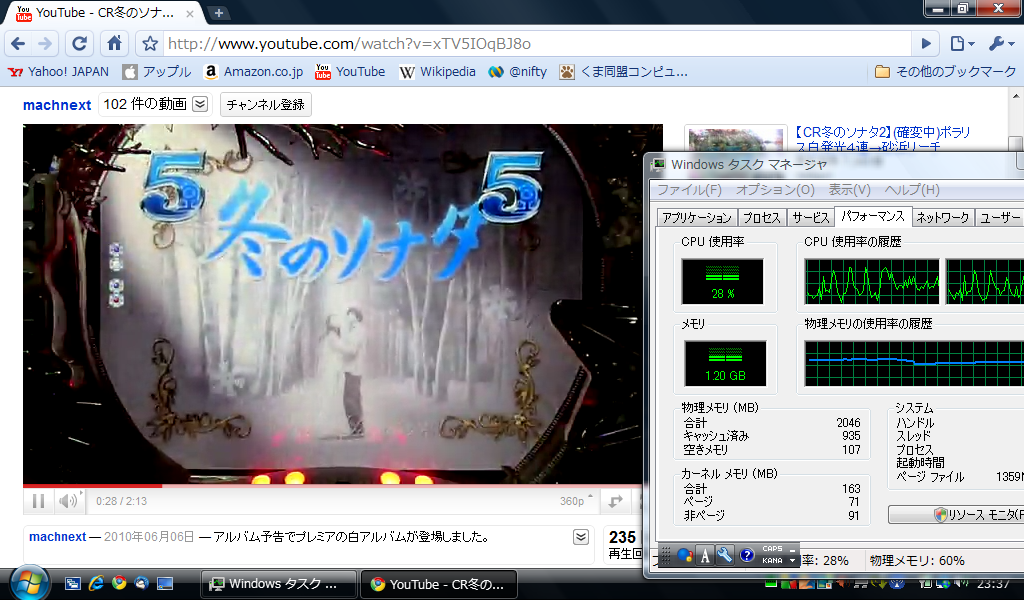Open the Amazon.co.jp bookmark
The image size is (1024, 600).
[253, 72]
